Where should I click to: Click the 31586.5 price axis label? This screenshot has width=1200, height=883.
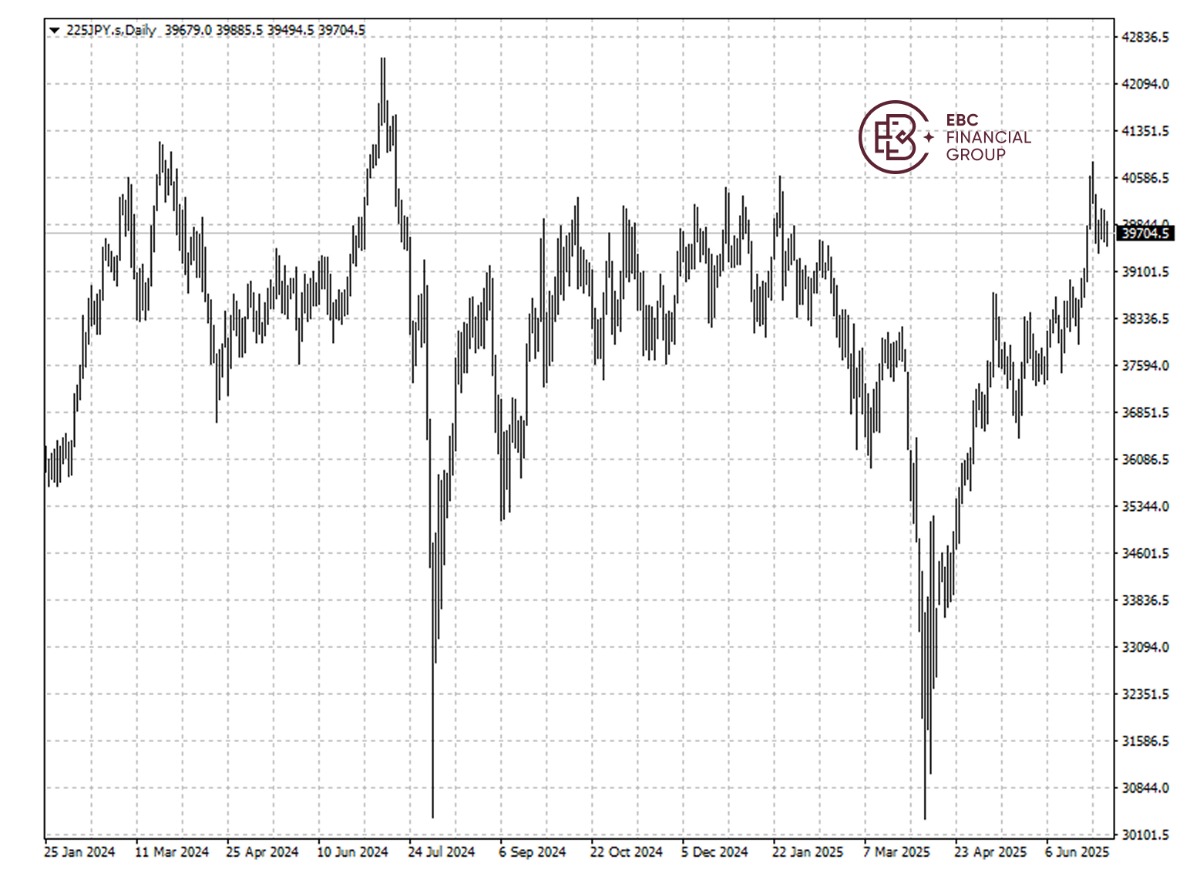tap(1147, 742)
